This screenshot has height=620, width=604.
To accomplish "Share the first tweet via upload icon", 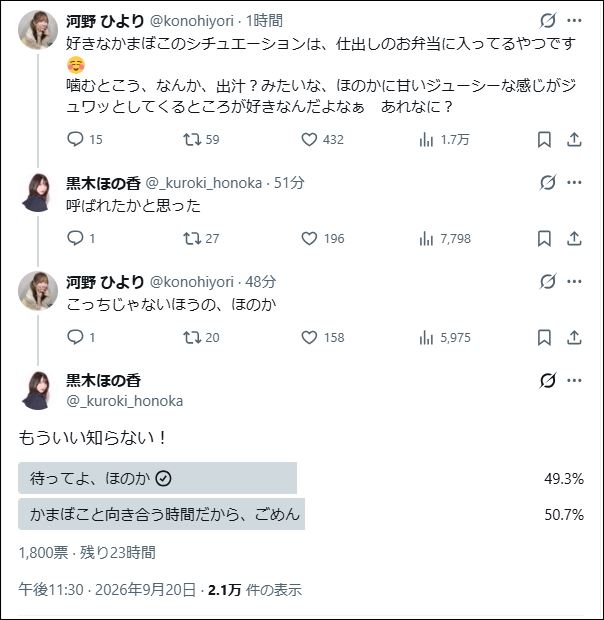I will (x=574, y=140).
